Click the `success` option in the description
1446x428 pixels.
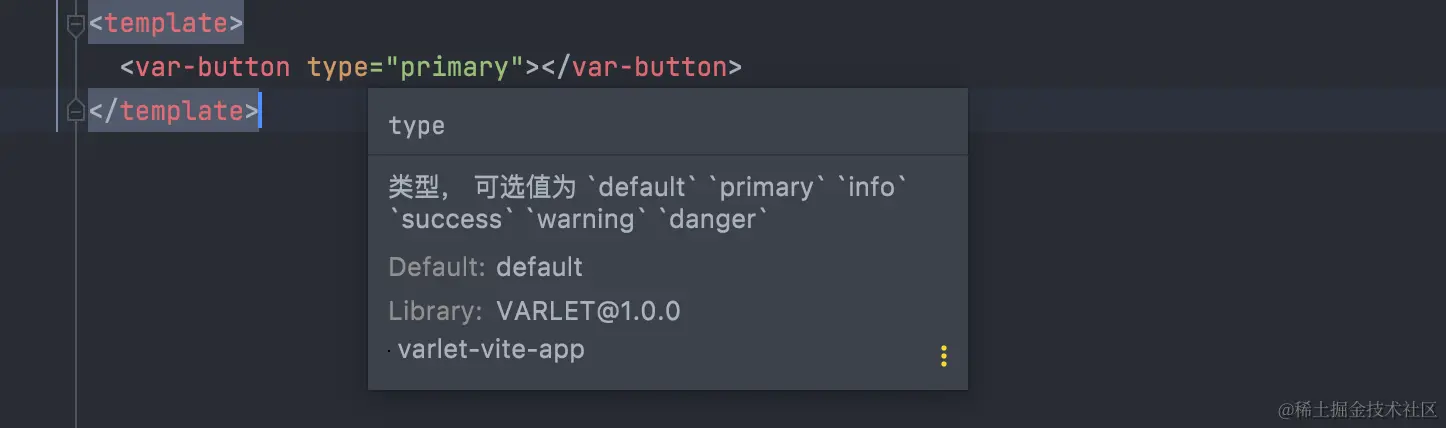pos(452,218)
